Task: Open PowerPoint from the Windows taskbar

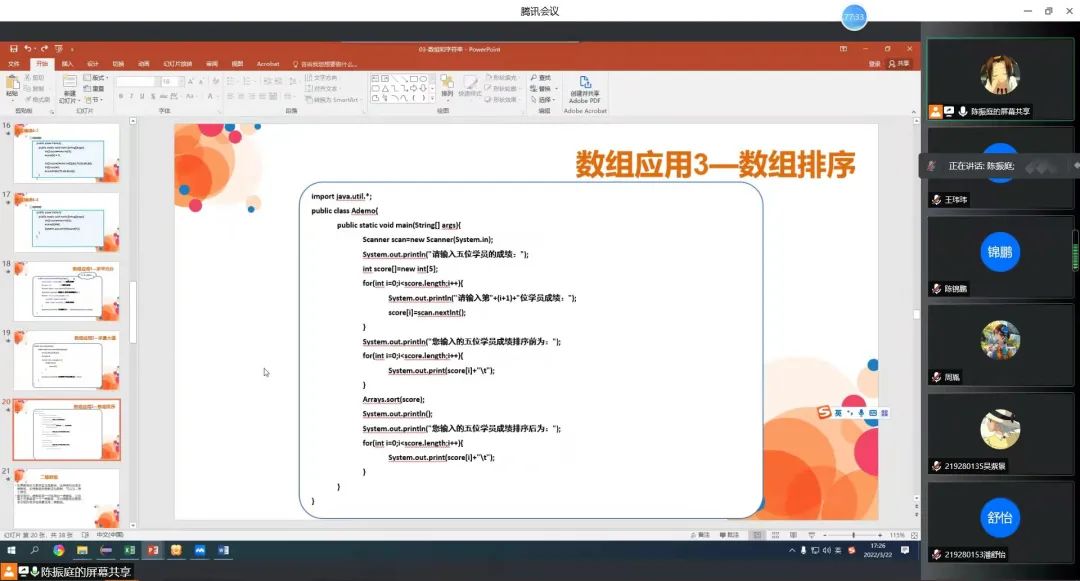Action: point(153,550)
